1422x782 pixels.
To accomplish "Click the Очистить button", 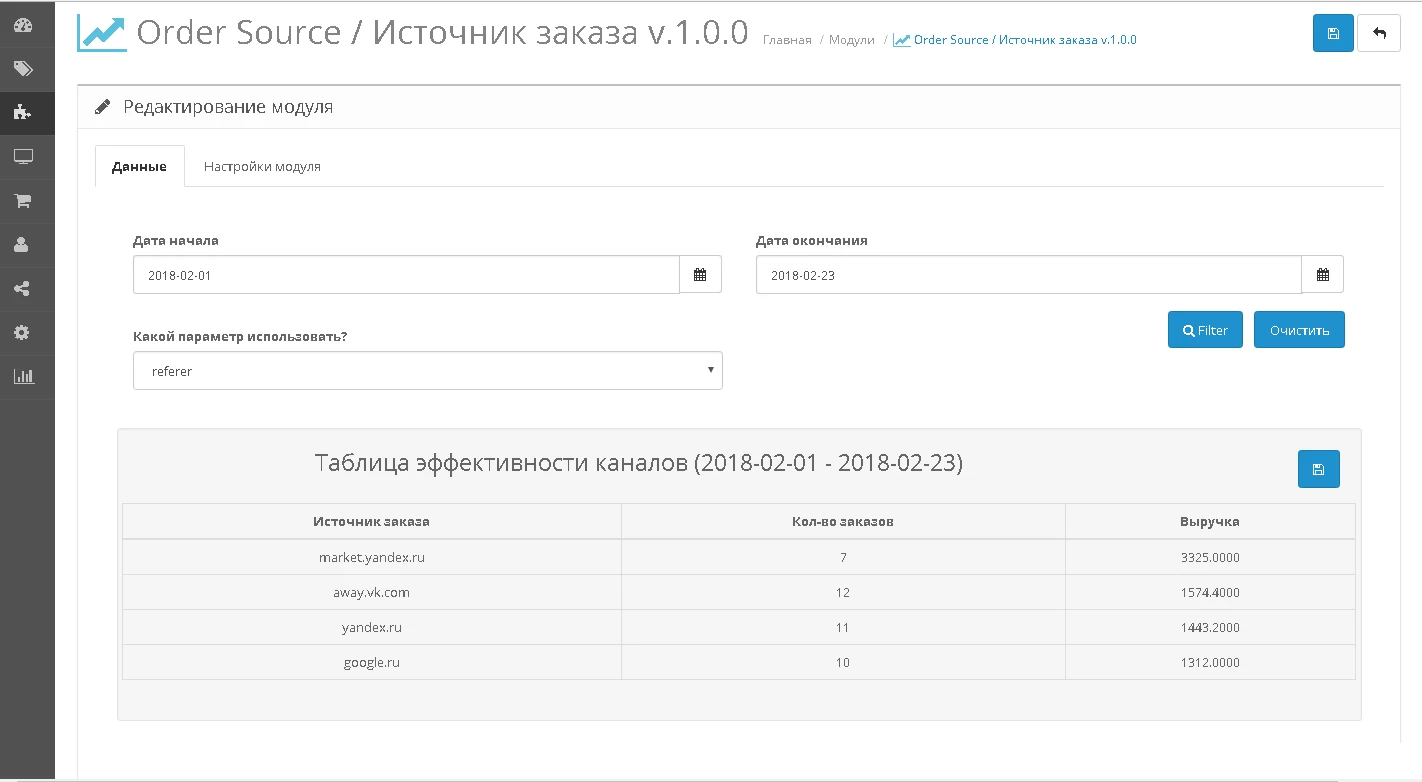I will (1299, 330).
